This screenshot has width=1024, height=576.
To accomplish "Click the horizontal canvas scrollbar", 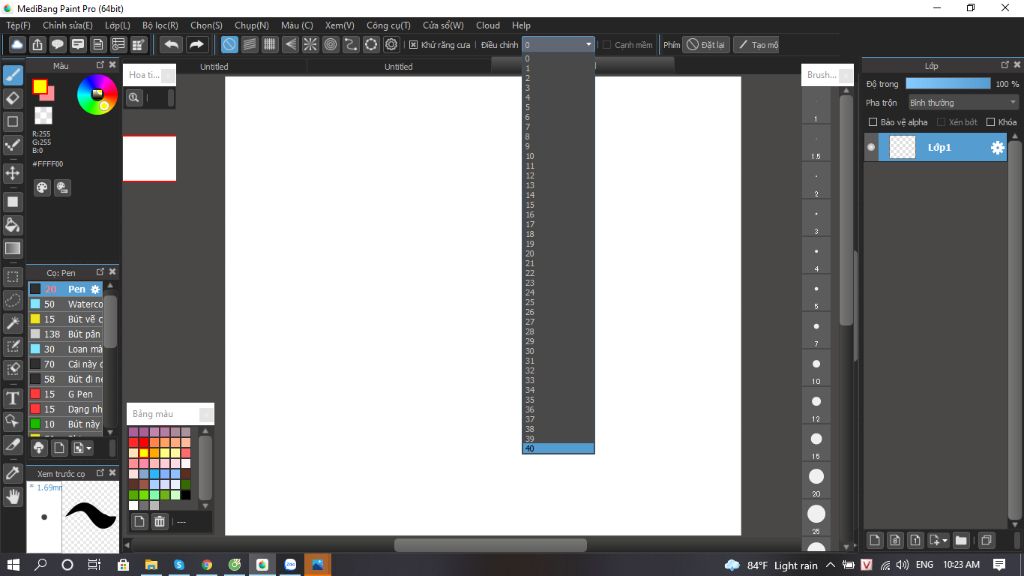I will tap(490, 545).
